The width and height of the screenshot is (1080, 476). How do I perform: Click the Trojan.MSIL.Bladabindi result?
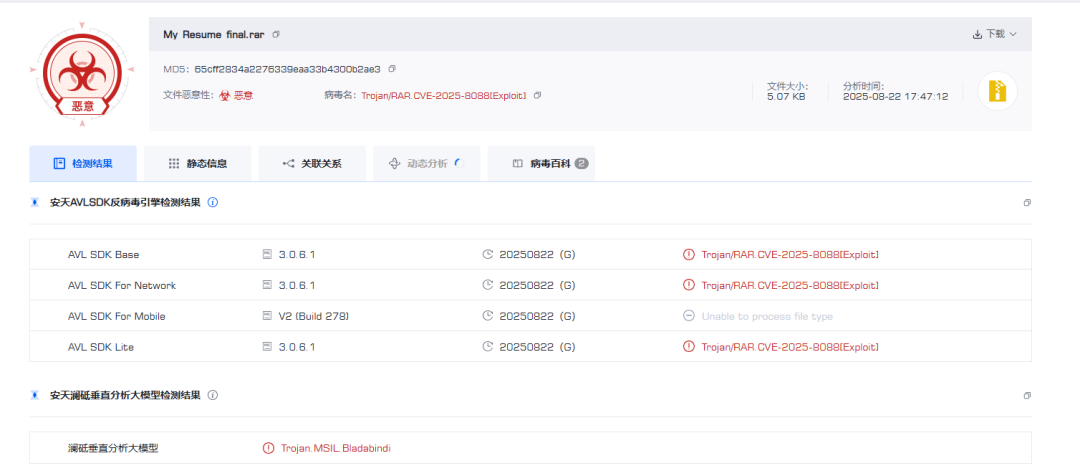pos(335,448)
